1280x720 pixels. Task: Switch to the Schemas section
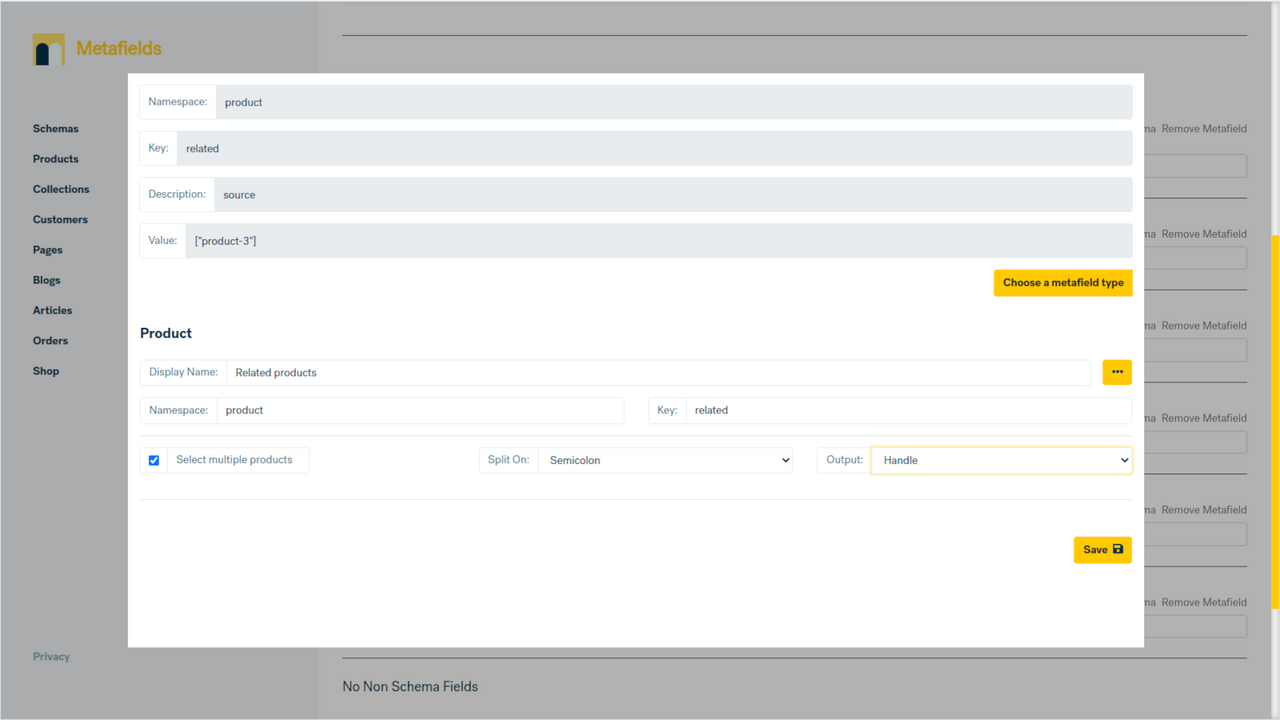[55, 128]
